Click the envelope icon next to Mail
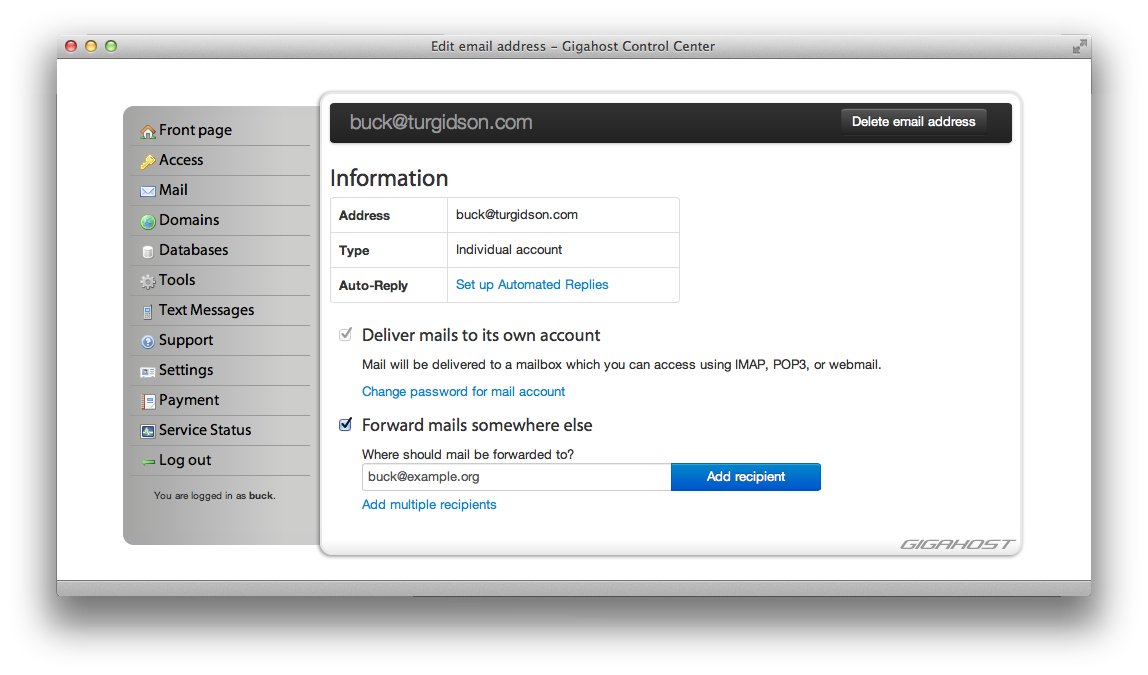 coord(148,191)
